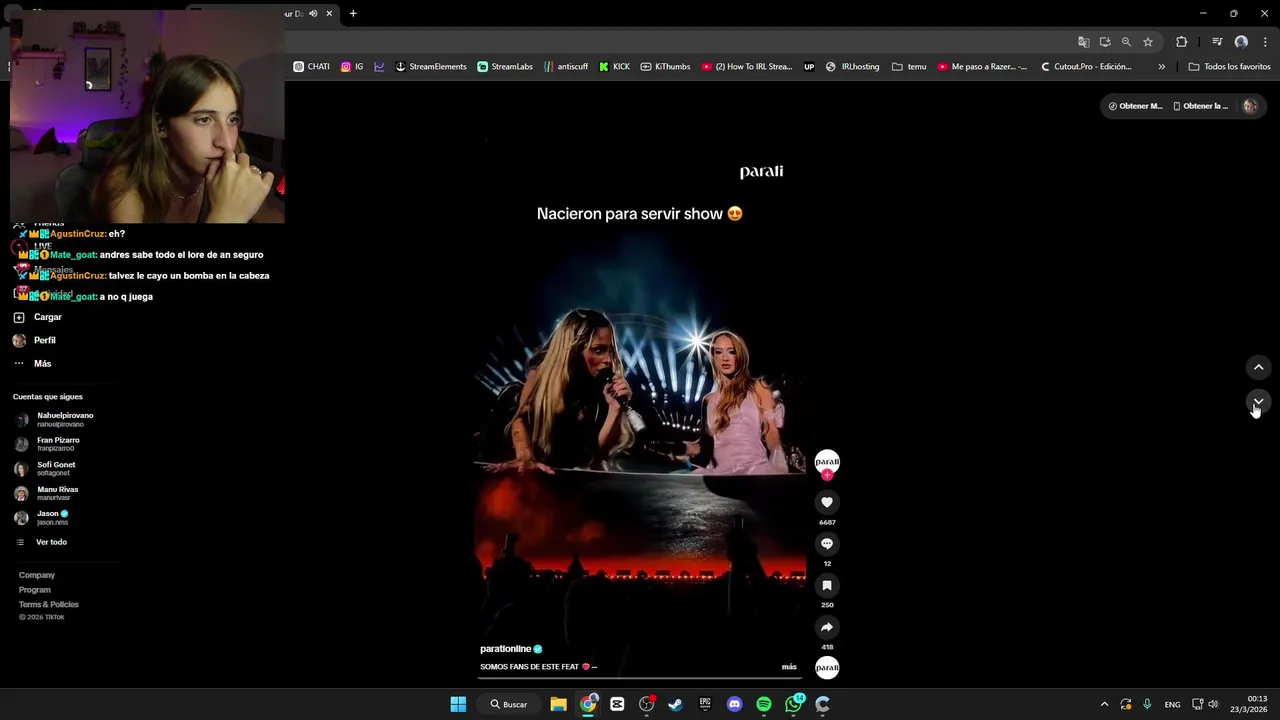Bookmark this page with the star icon
Screen dimensions: 1280x720
(x=1148, y=42)
